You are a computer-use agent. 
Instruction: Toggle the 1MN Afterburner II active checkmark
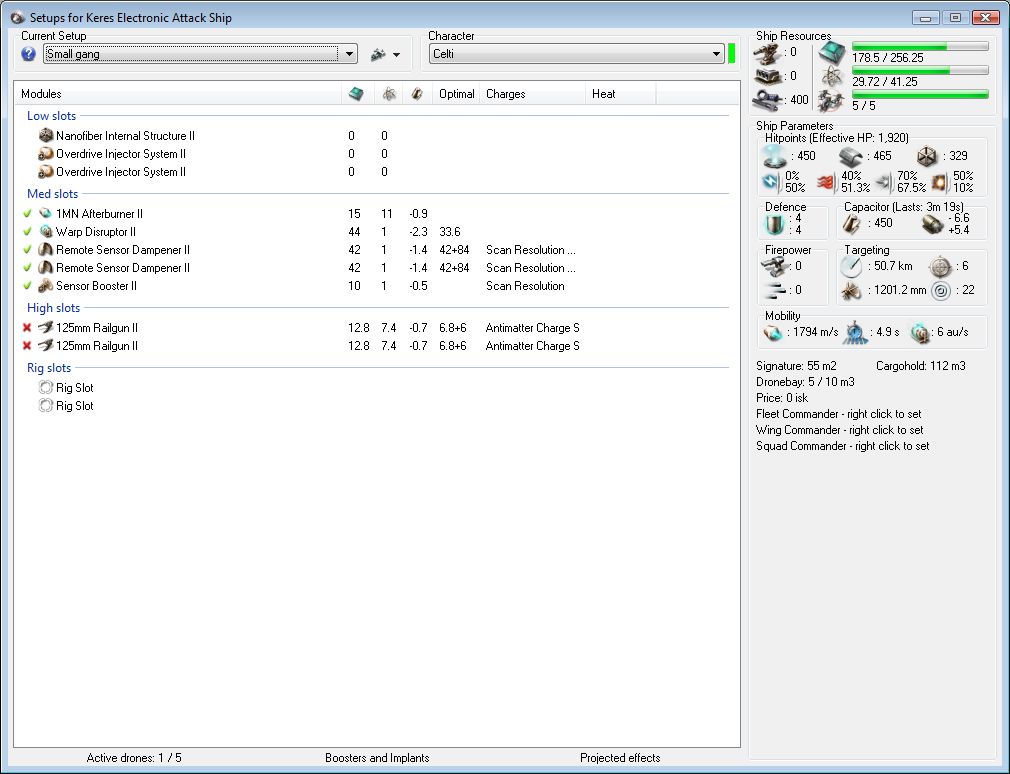coord(27,214)
